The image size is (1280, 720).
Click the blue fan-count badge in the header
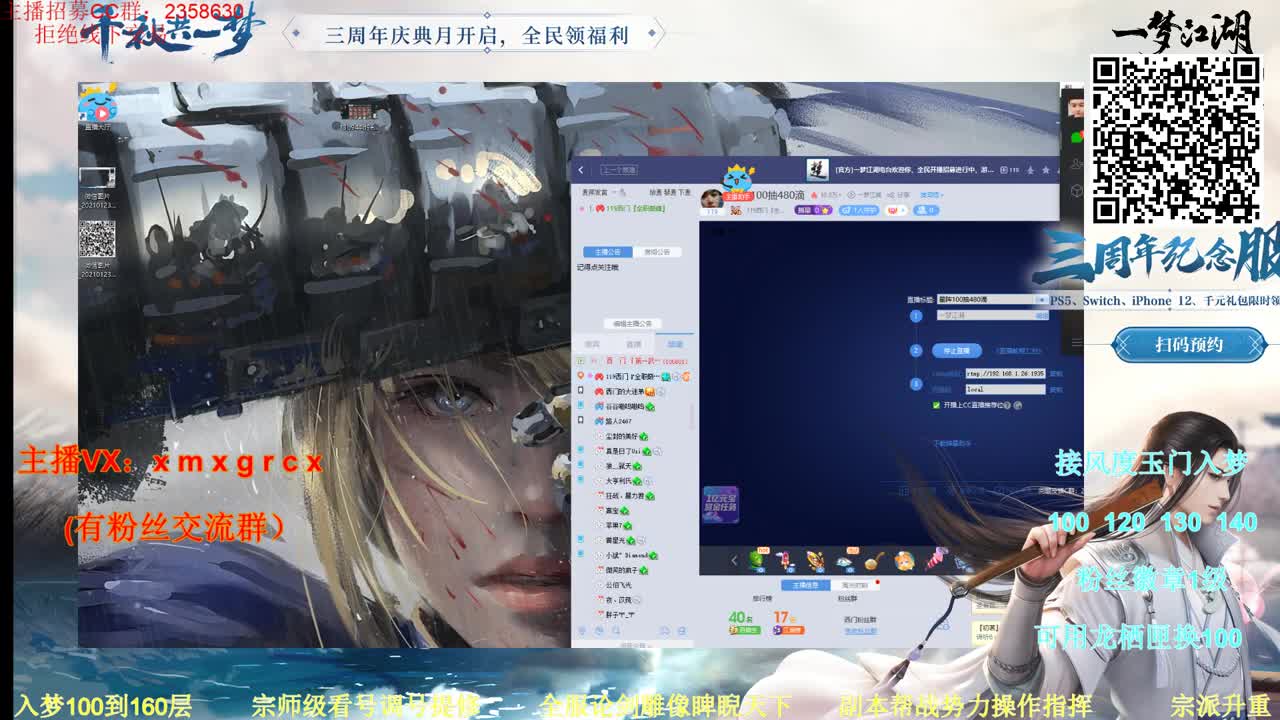coord(926,210)
